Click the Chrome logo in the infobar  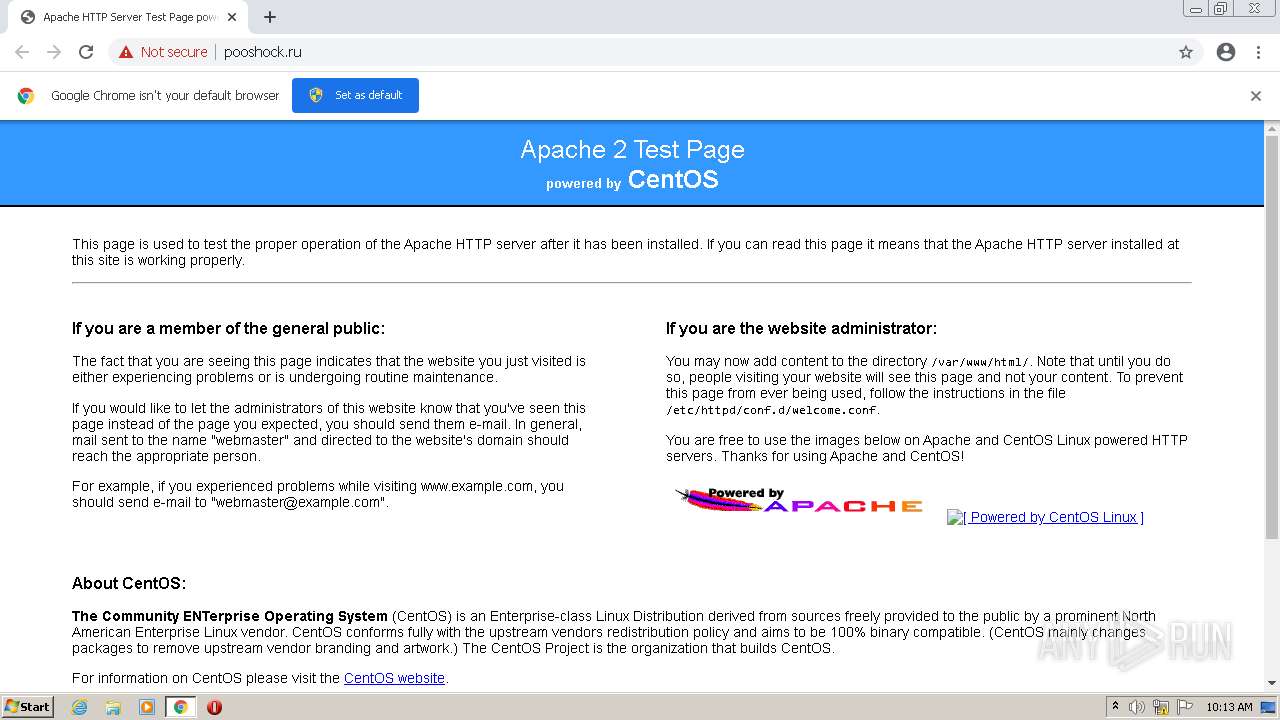(x=26, y=96)
